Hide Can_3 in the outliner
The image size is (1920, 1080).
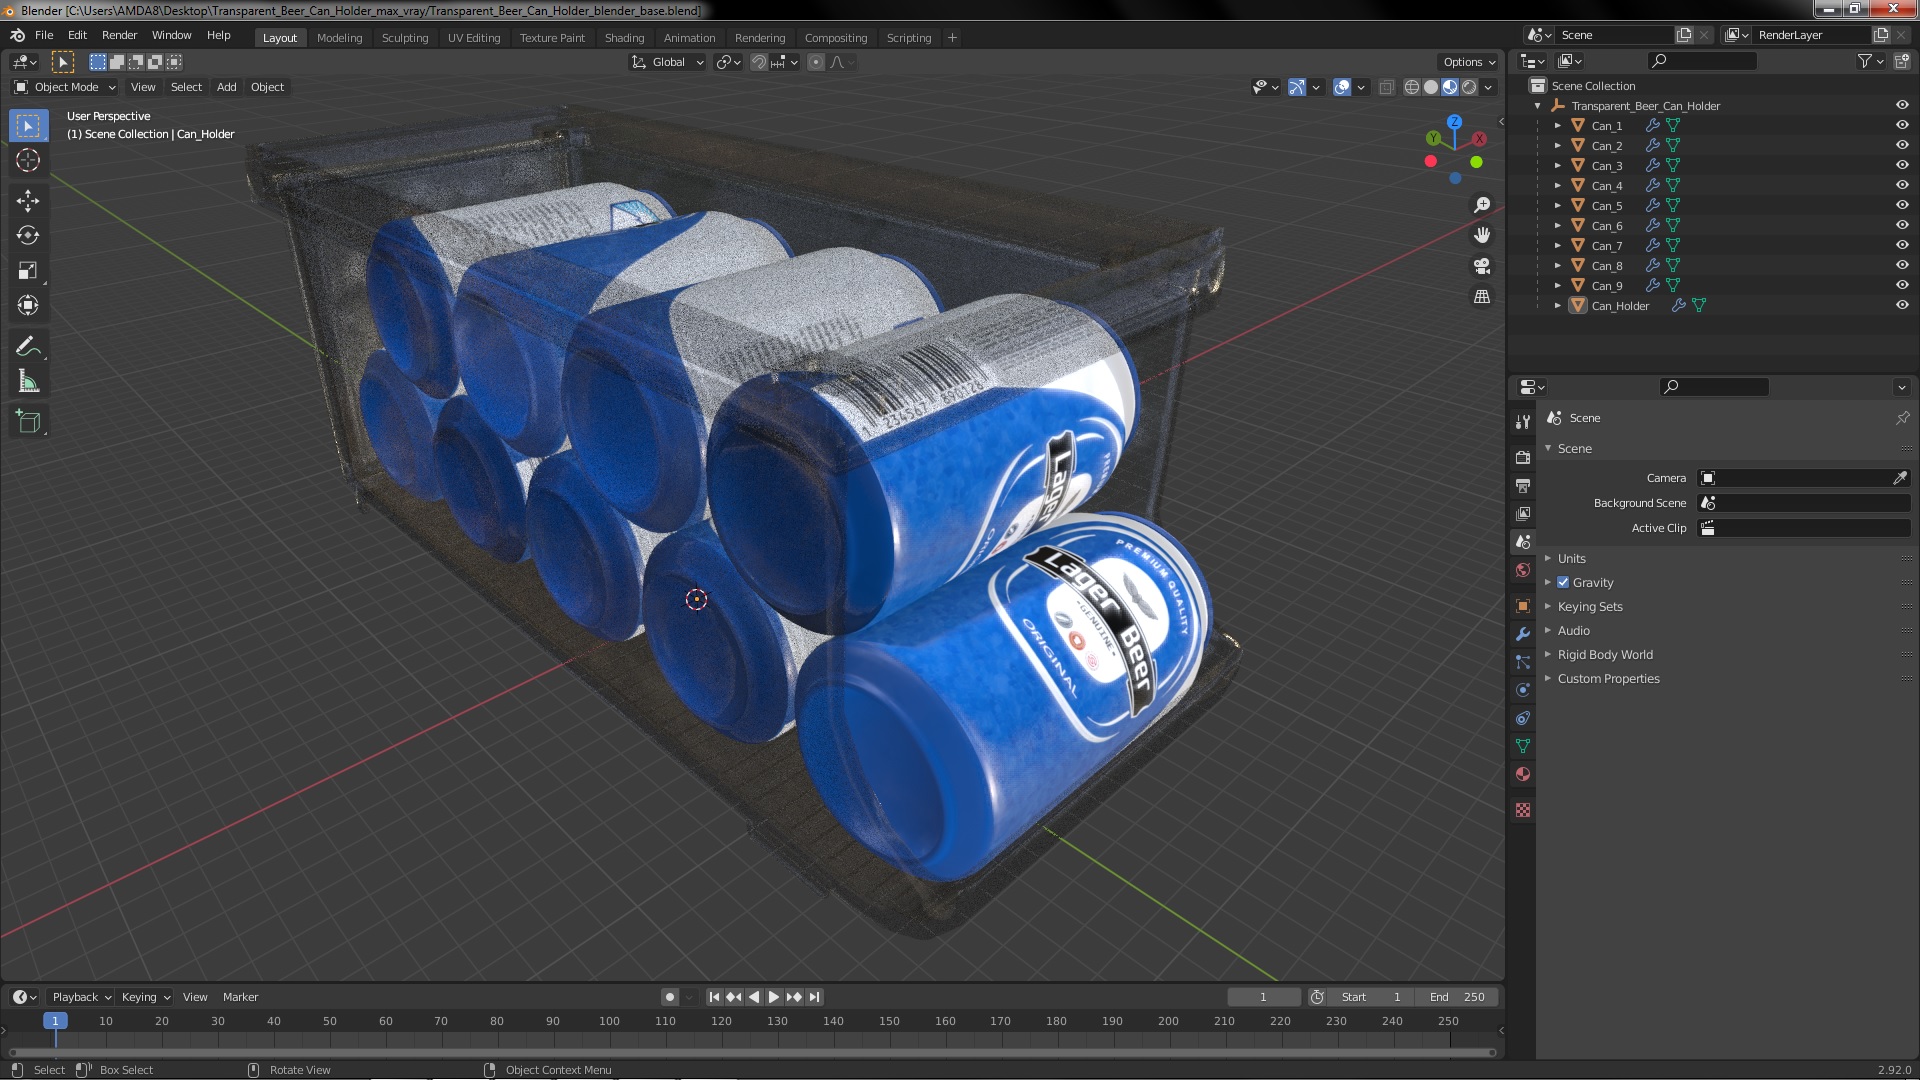(1902, 166)
